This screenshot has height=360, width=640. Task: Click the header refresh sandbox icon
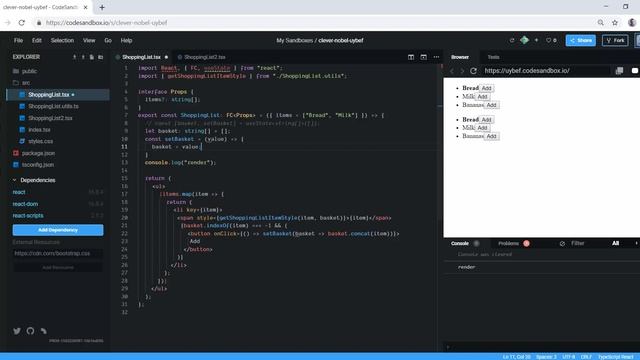pyautogui.click(x=512, y=40)
